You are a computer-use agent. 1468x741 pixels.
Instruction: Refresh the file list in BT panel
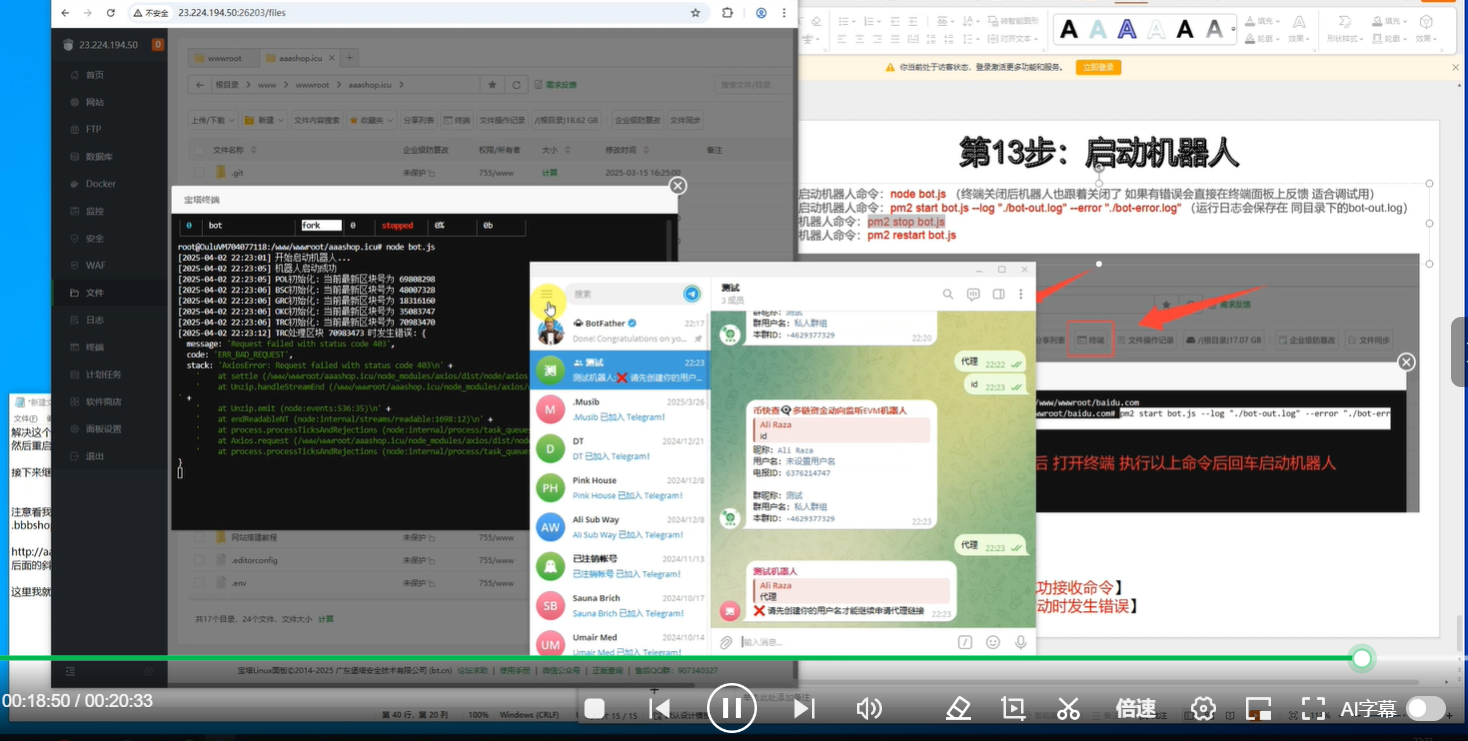click(517, 85)
